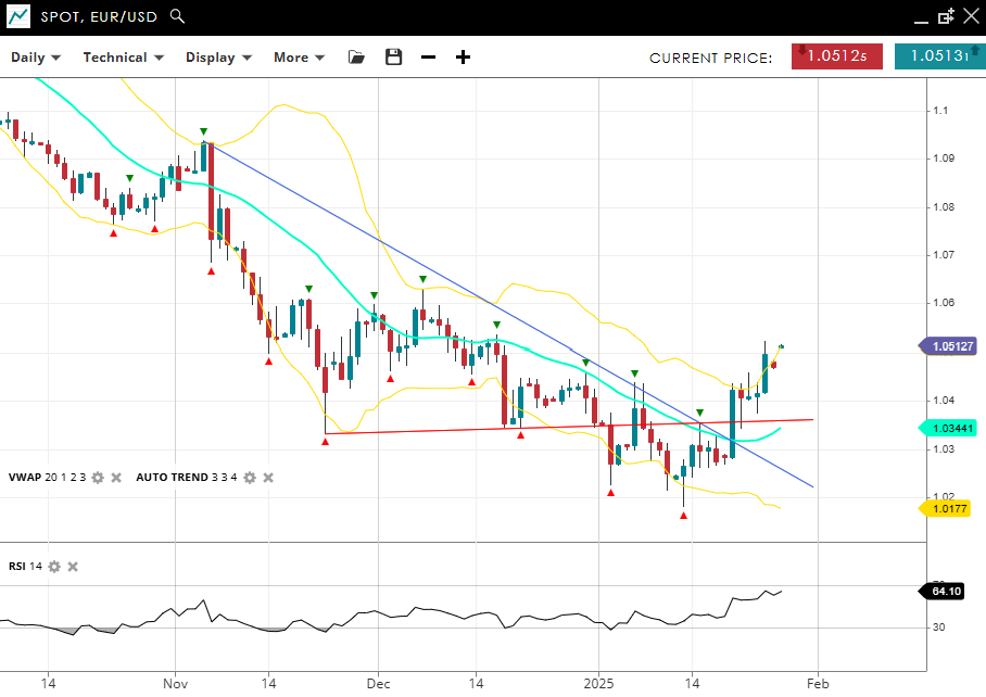This screenshot has width=986, height=697.
Task: Expand the Display options dropdown
Action: (x=218, y=57)
